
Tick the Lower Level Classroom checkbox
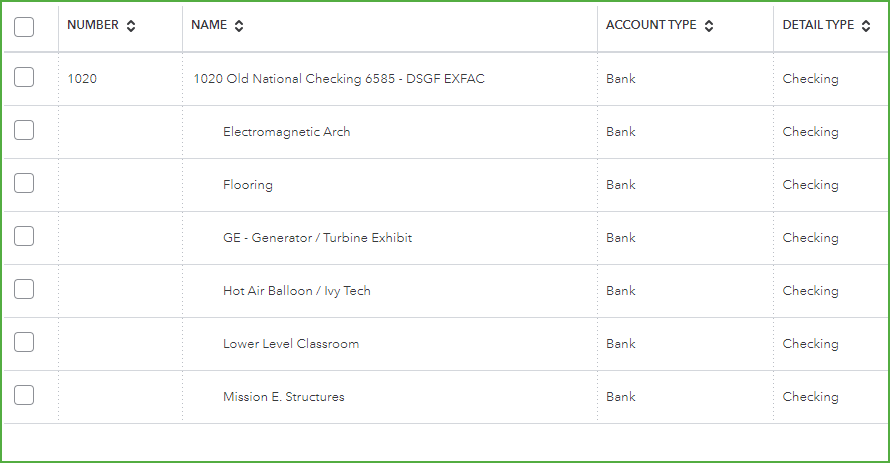pyautogui.click(x=24, y=343)
